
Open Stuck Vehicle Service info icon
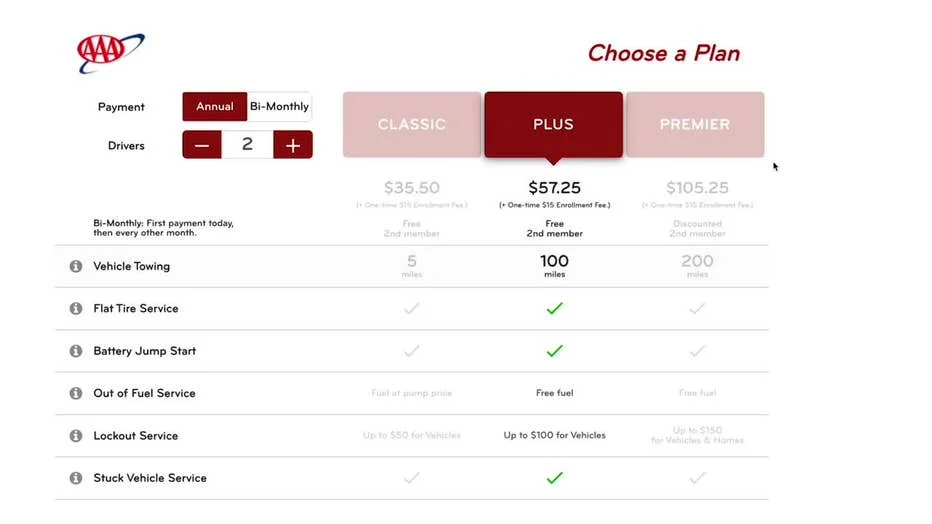point(76,478)
